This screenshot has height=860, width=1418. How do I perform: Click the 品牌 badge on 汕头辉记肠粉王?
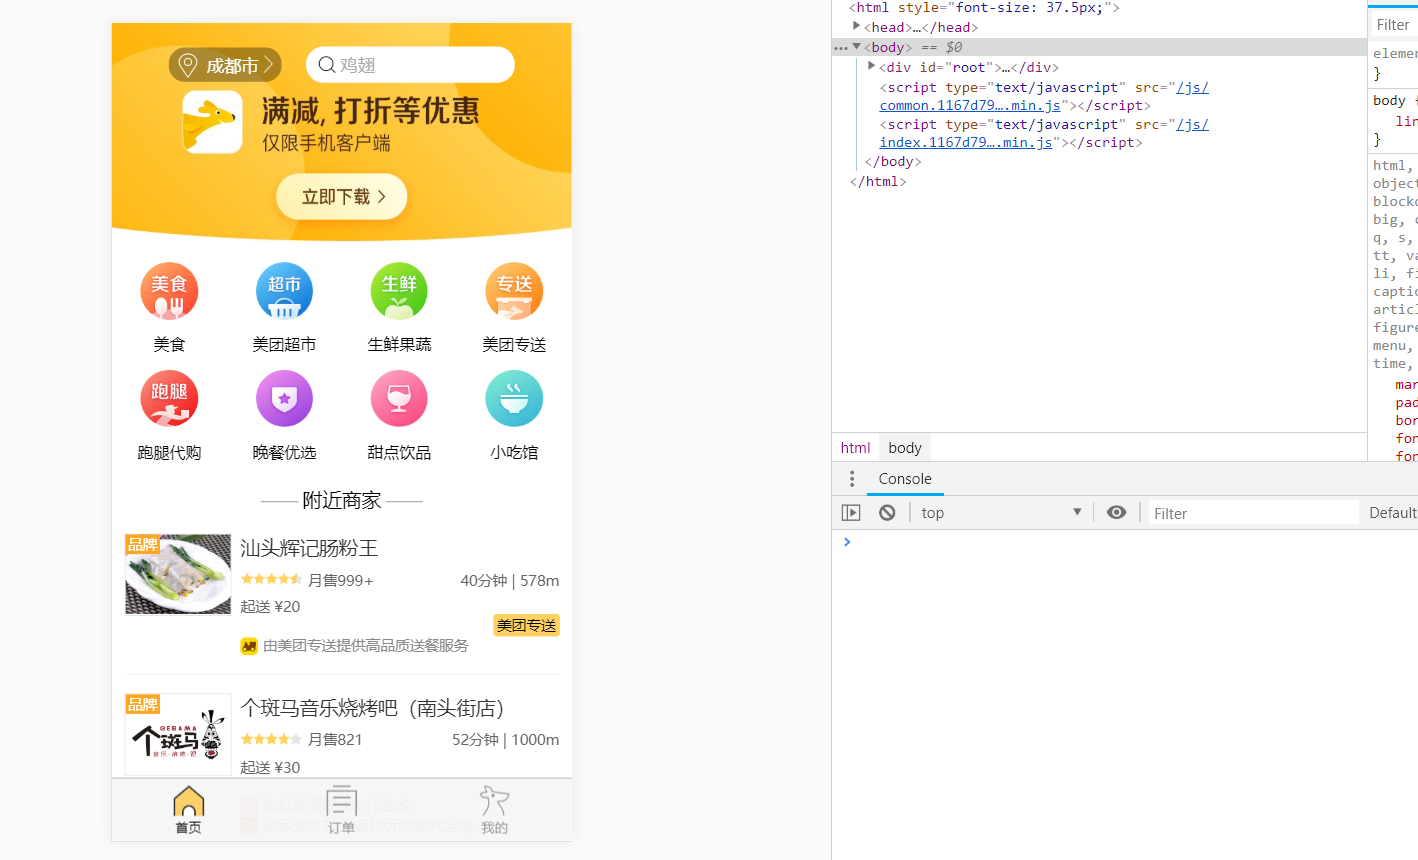[142, 544]
